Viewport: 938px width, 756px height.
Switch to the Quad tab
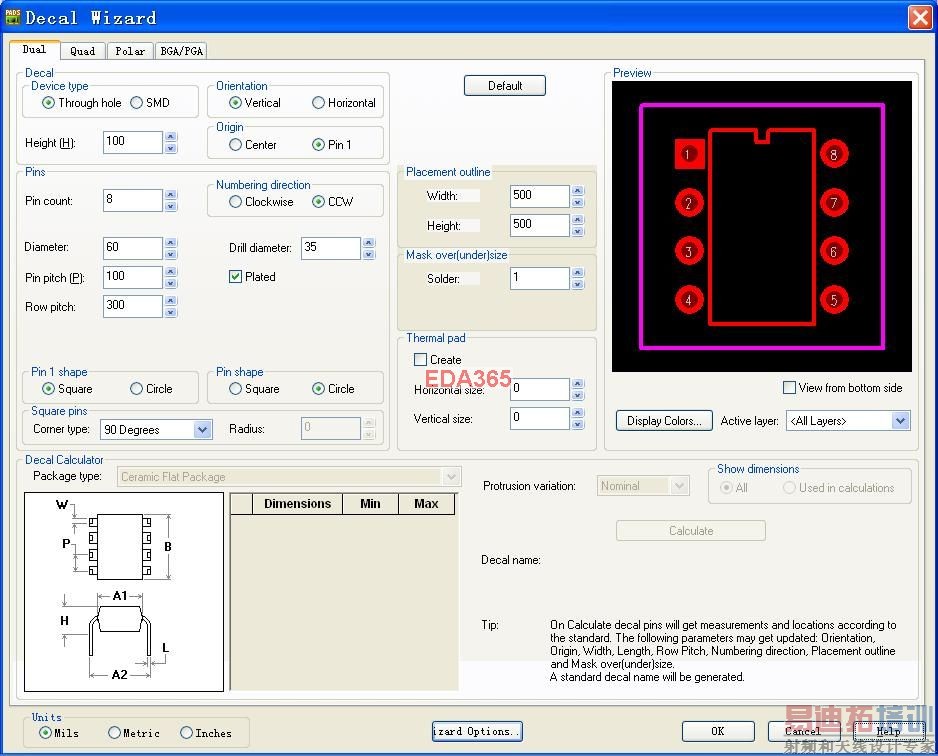pyautogui.click(x=83, y=51)
